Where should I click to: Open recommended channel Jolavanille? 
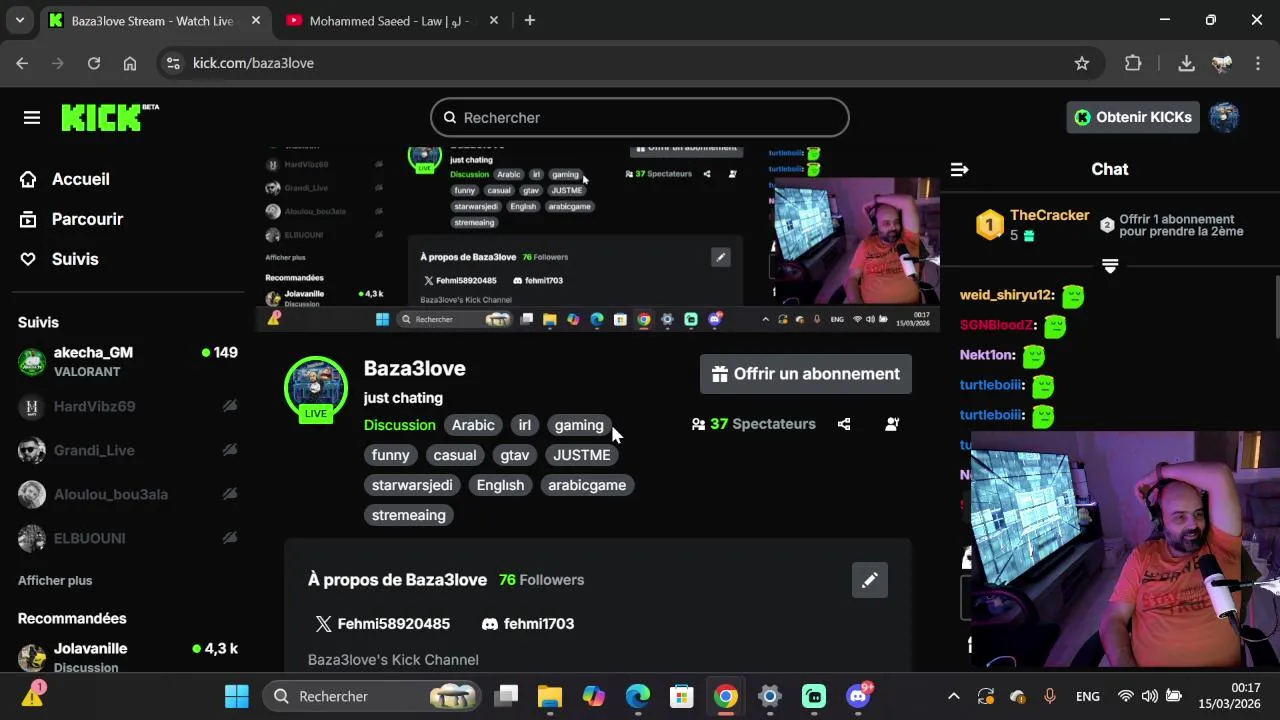pyautogui.click(x=128, y=656)
